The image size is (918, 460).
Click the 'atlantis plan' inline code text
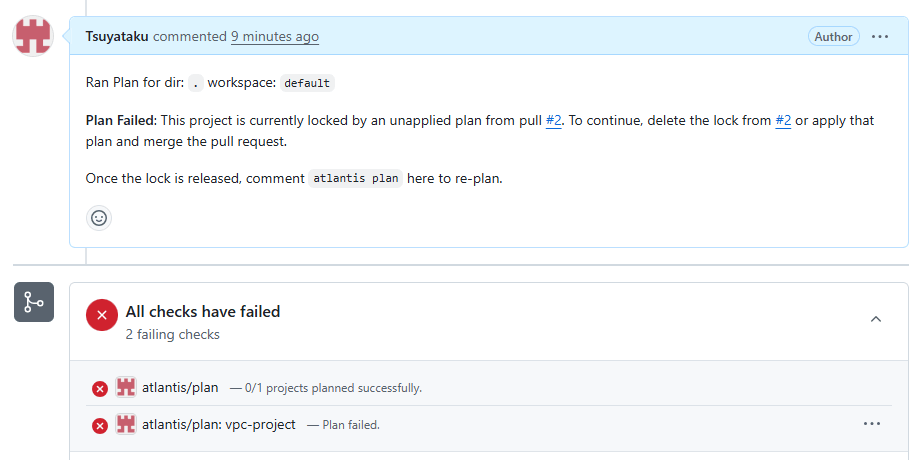(x=355, y=179)
